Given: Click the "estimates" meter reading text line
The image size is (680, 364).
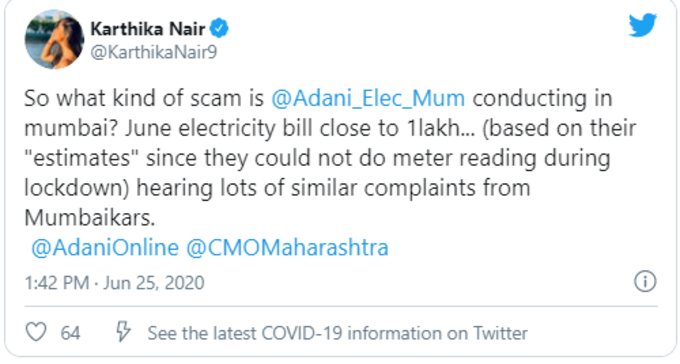Looking at the screenshot, I should coord(317,158).
